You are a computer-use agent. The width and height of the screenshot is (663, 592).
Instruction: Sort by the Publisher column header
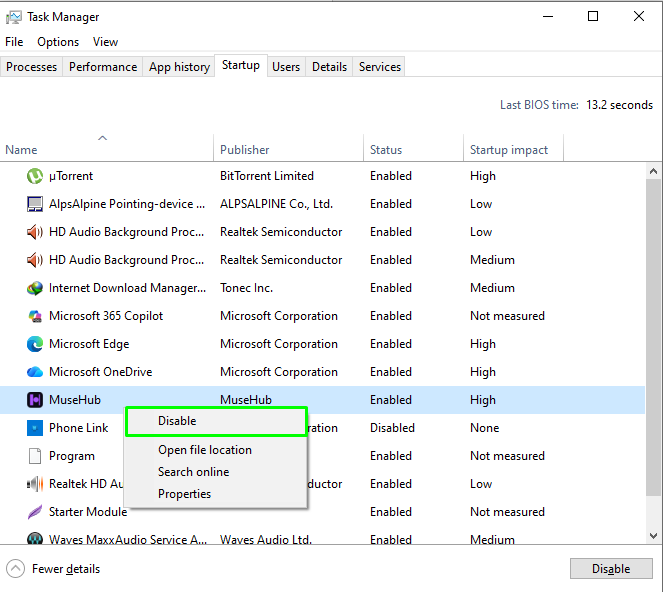pyautogui.click(x=288, y=148)
